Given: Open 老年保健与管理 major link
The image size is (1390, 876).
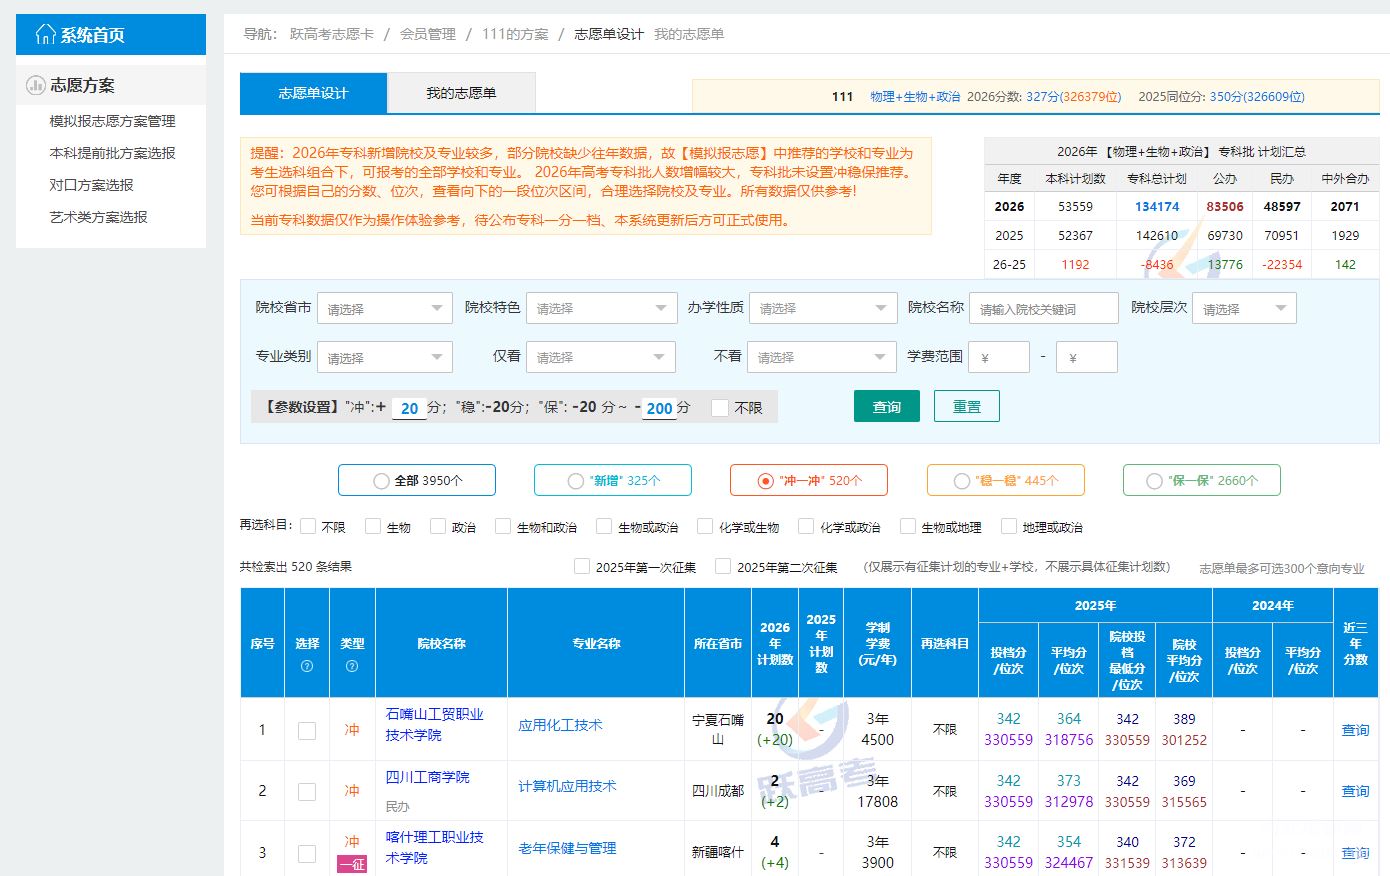Looking at the screenshot, I should (x=567, y=848).
